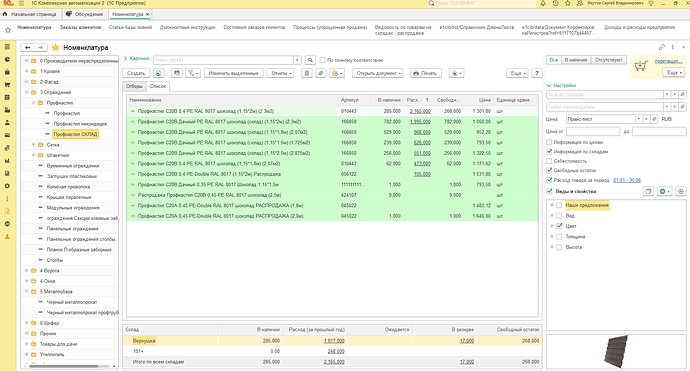Expand the 4 Ворота folder
This screenshot has width=690, height=371.
coord(27,271)
